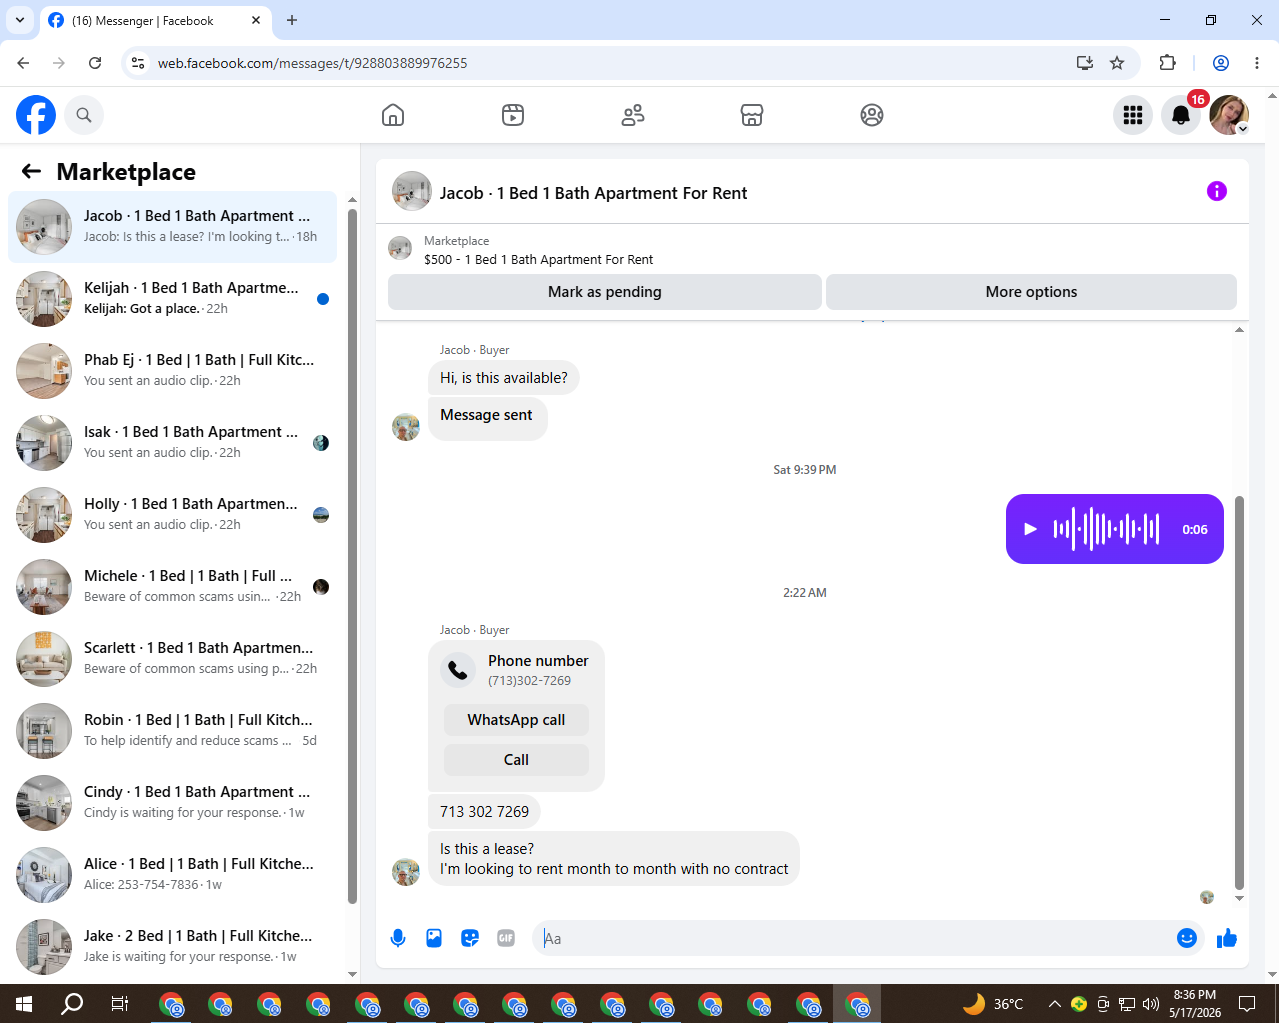The image size is (1279, 1023).
Task: Open conversation information purple icon
Action: click(x=1217, y=191)
